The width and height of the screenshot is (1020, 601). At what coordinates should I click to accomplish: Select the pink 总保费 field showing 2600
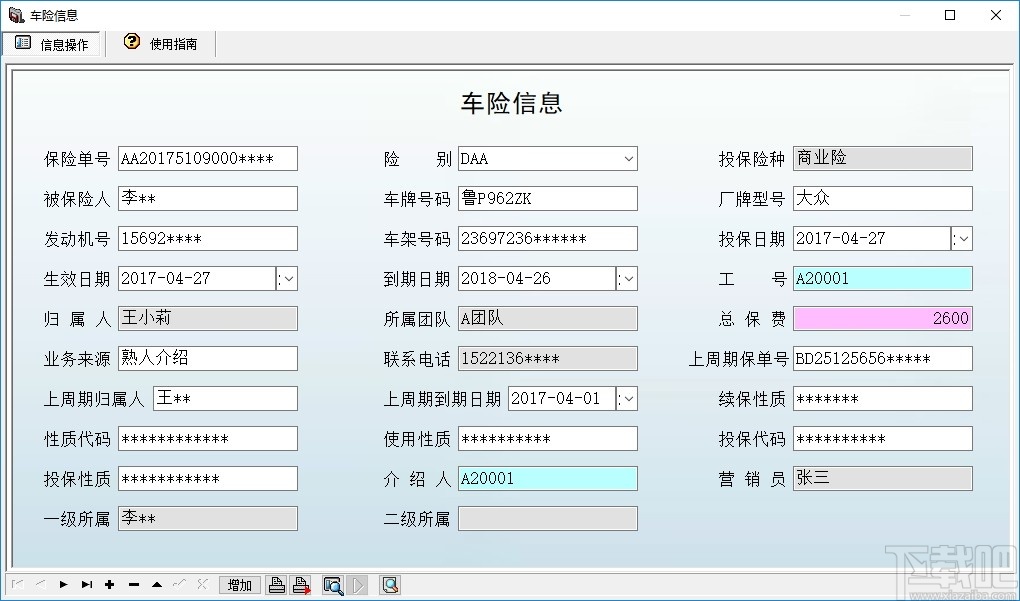[x=882, y=318]
